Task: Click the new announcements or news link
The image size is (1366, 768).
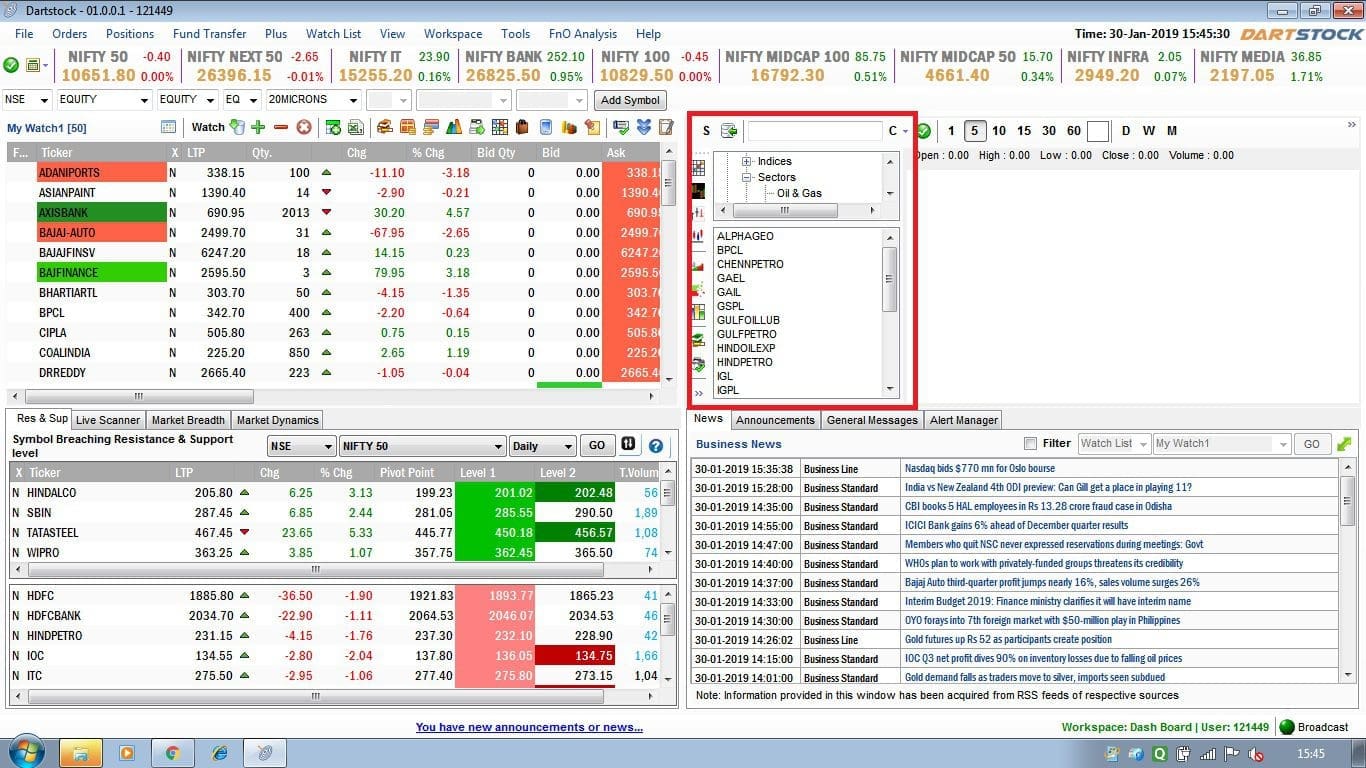Action: (529, 727)
